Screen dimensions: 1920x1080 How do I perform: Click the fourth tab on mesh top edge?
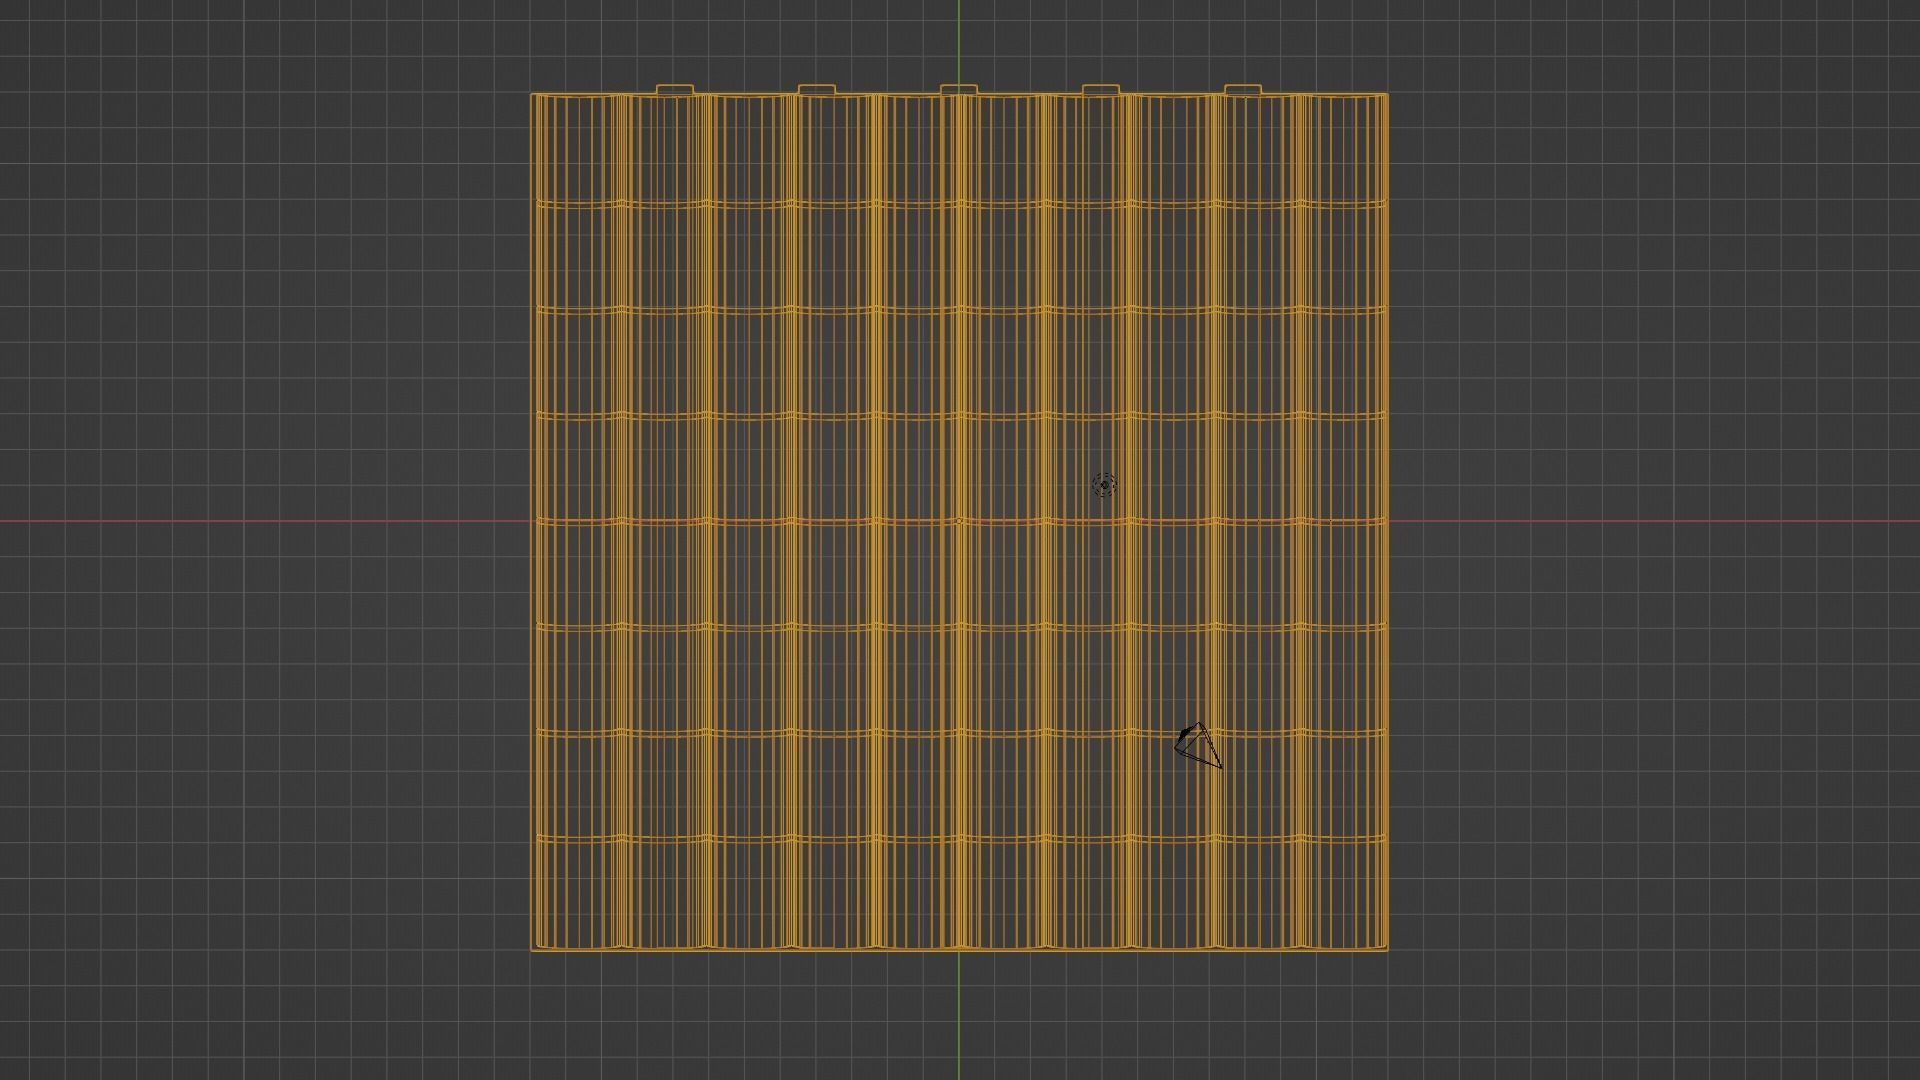(1101, 90)
